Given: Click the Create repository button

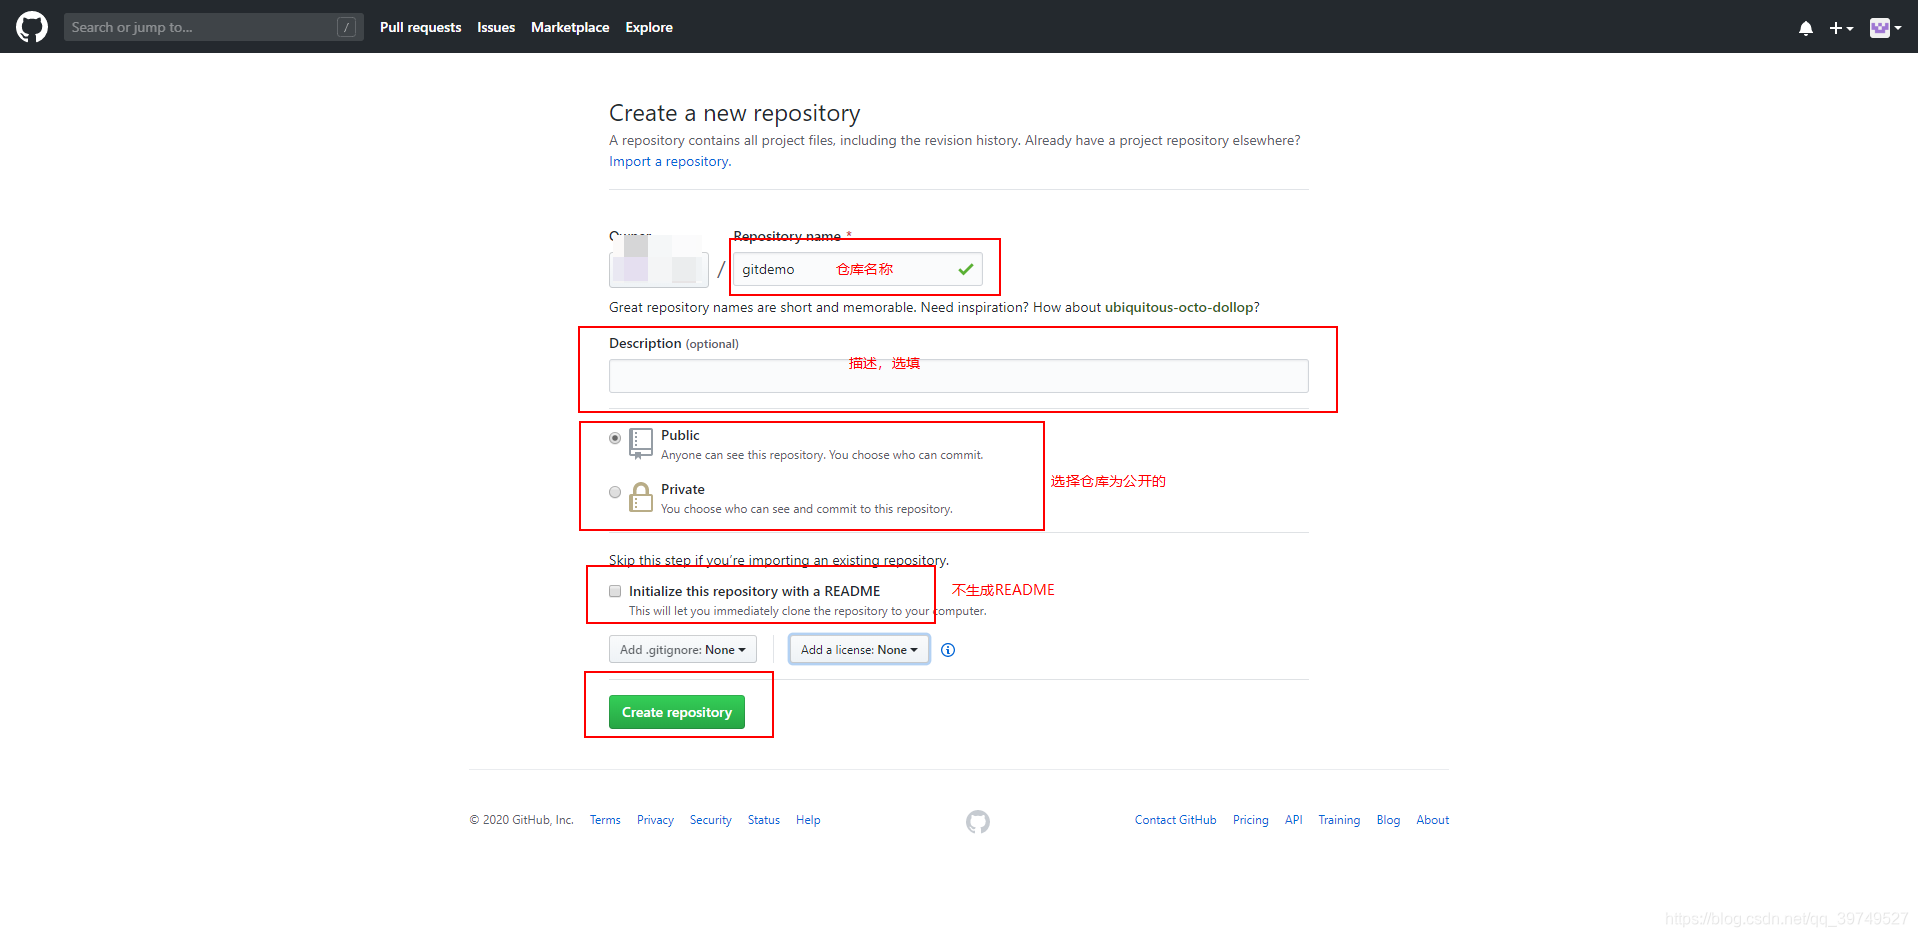Looking at the screenshot, I should pyautogui.click(x=677, y=712).
